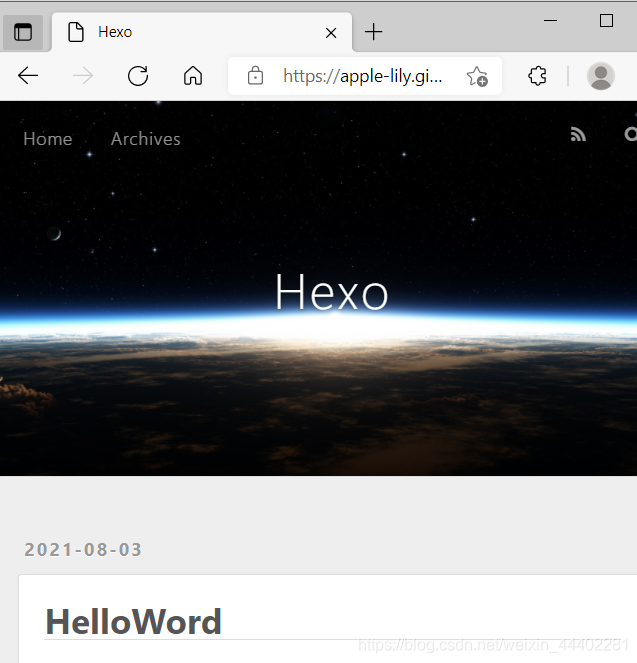The height and width of the screenshot is (663, 637).
Task: View site security lock information
Action: coord(255,76)
